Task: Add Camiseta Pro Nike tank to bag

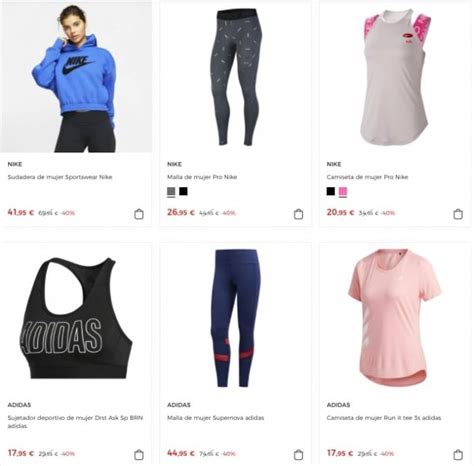Action: [x=458, y=214]
